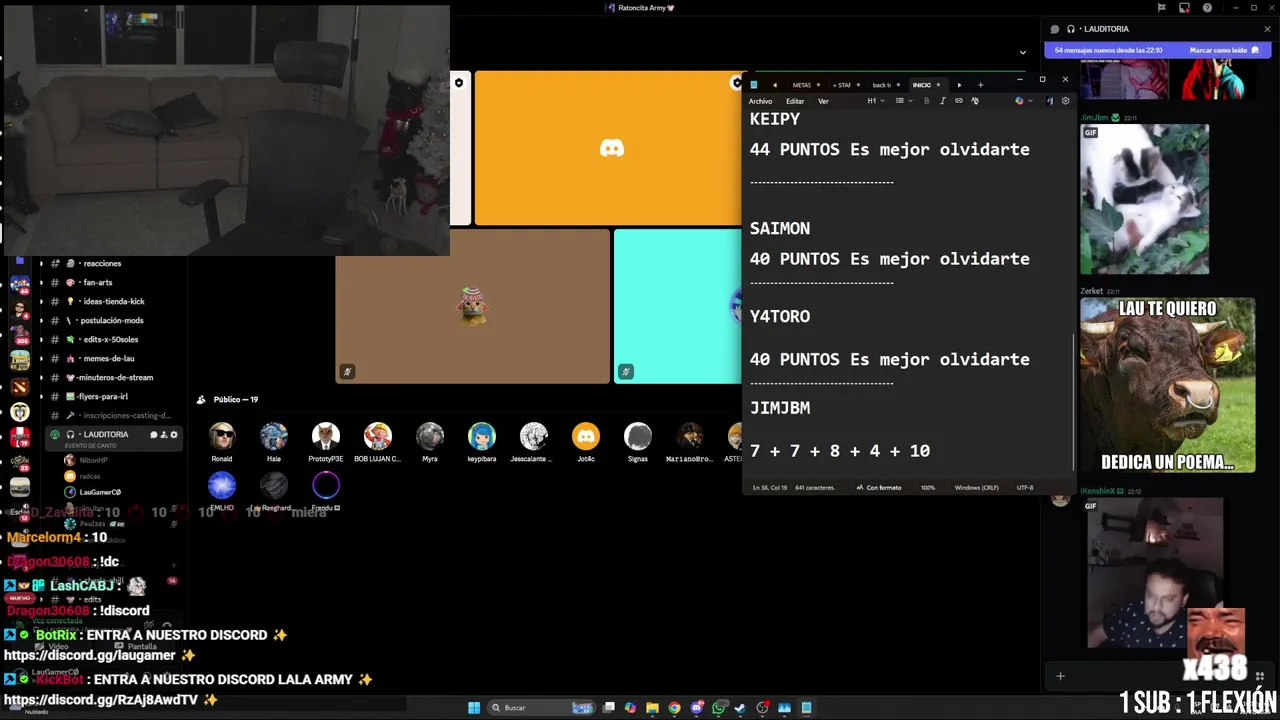Open Windows Start menu
The image size is (1280, 720).
click(474, 708)
